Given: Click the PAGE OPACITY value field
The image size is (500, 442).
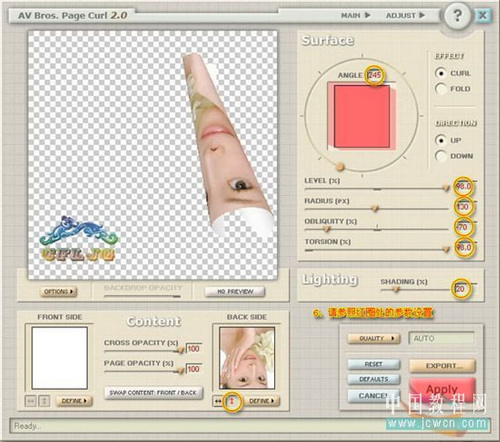Looking at the screenshot, I should [194, 369].
